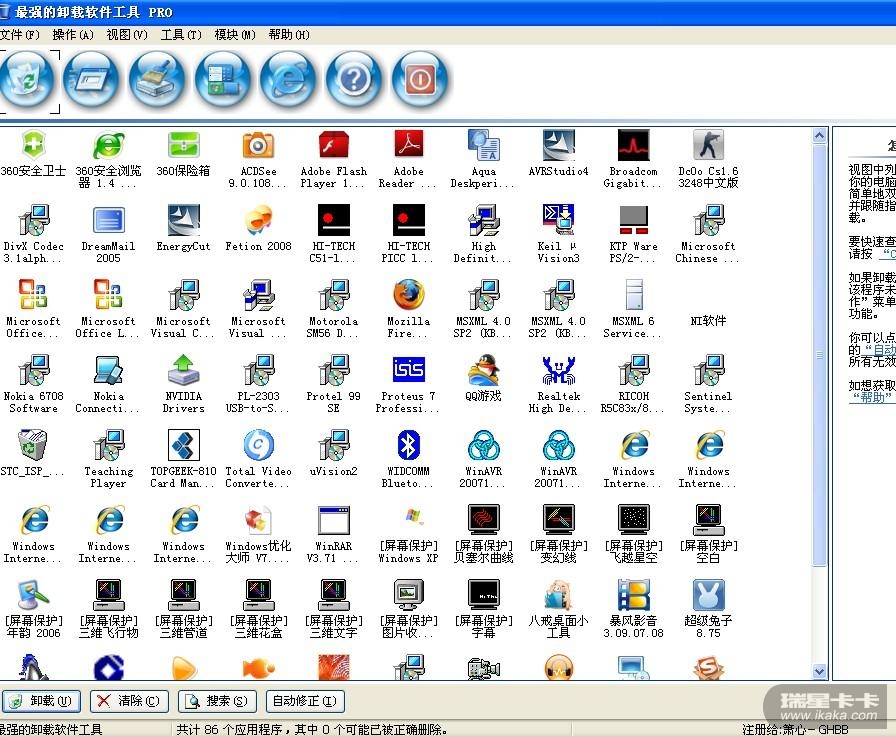
Task: Click the broom cleanup toolbar icon
Action: pyautogui.click(x=156, y=79)
